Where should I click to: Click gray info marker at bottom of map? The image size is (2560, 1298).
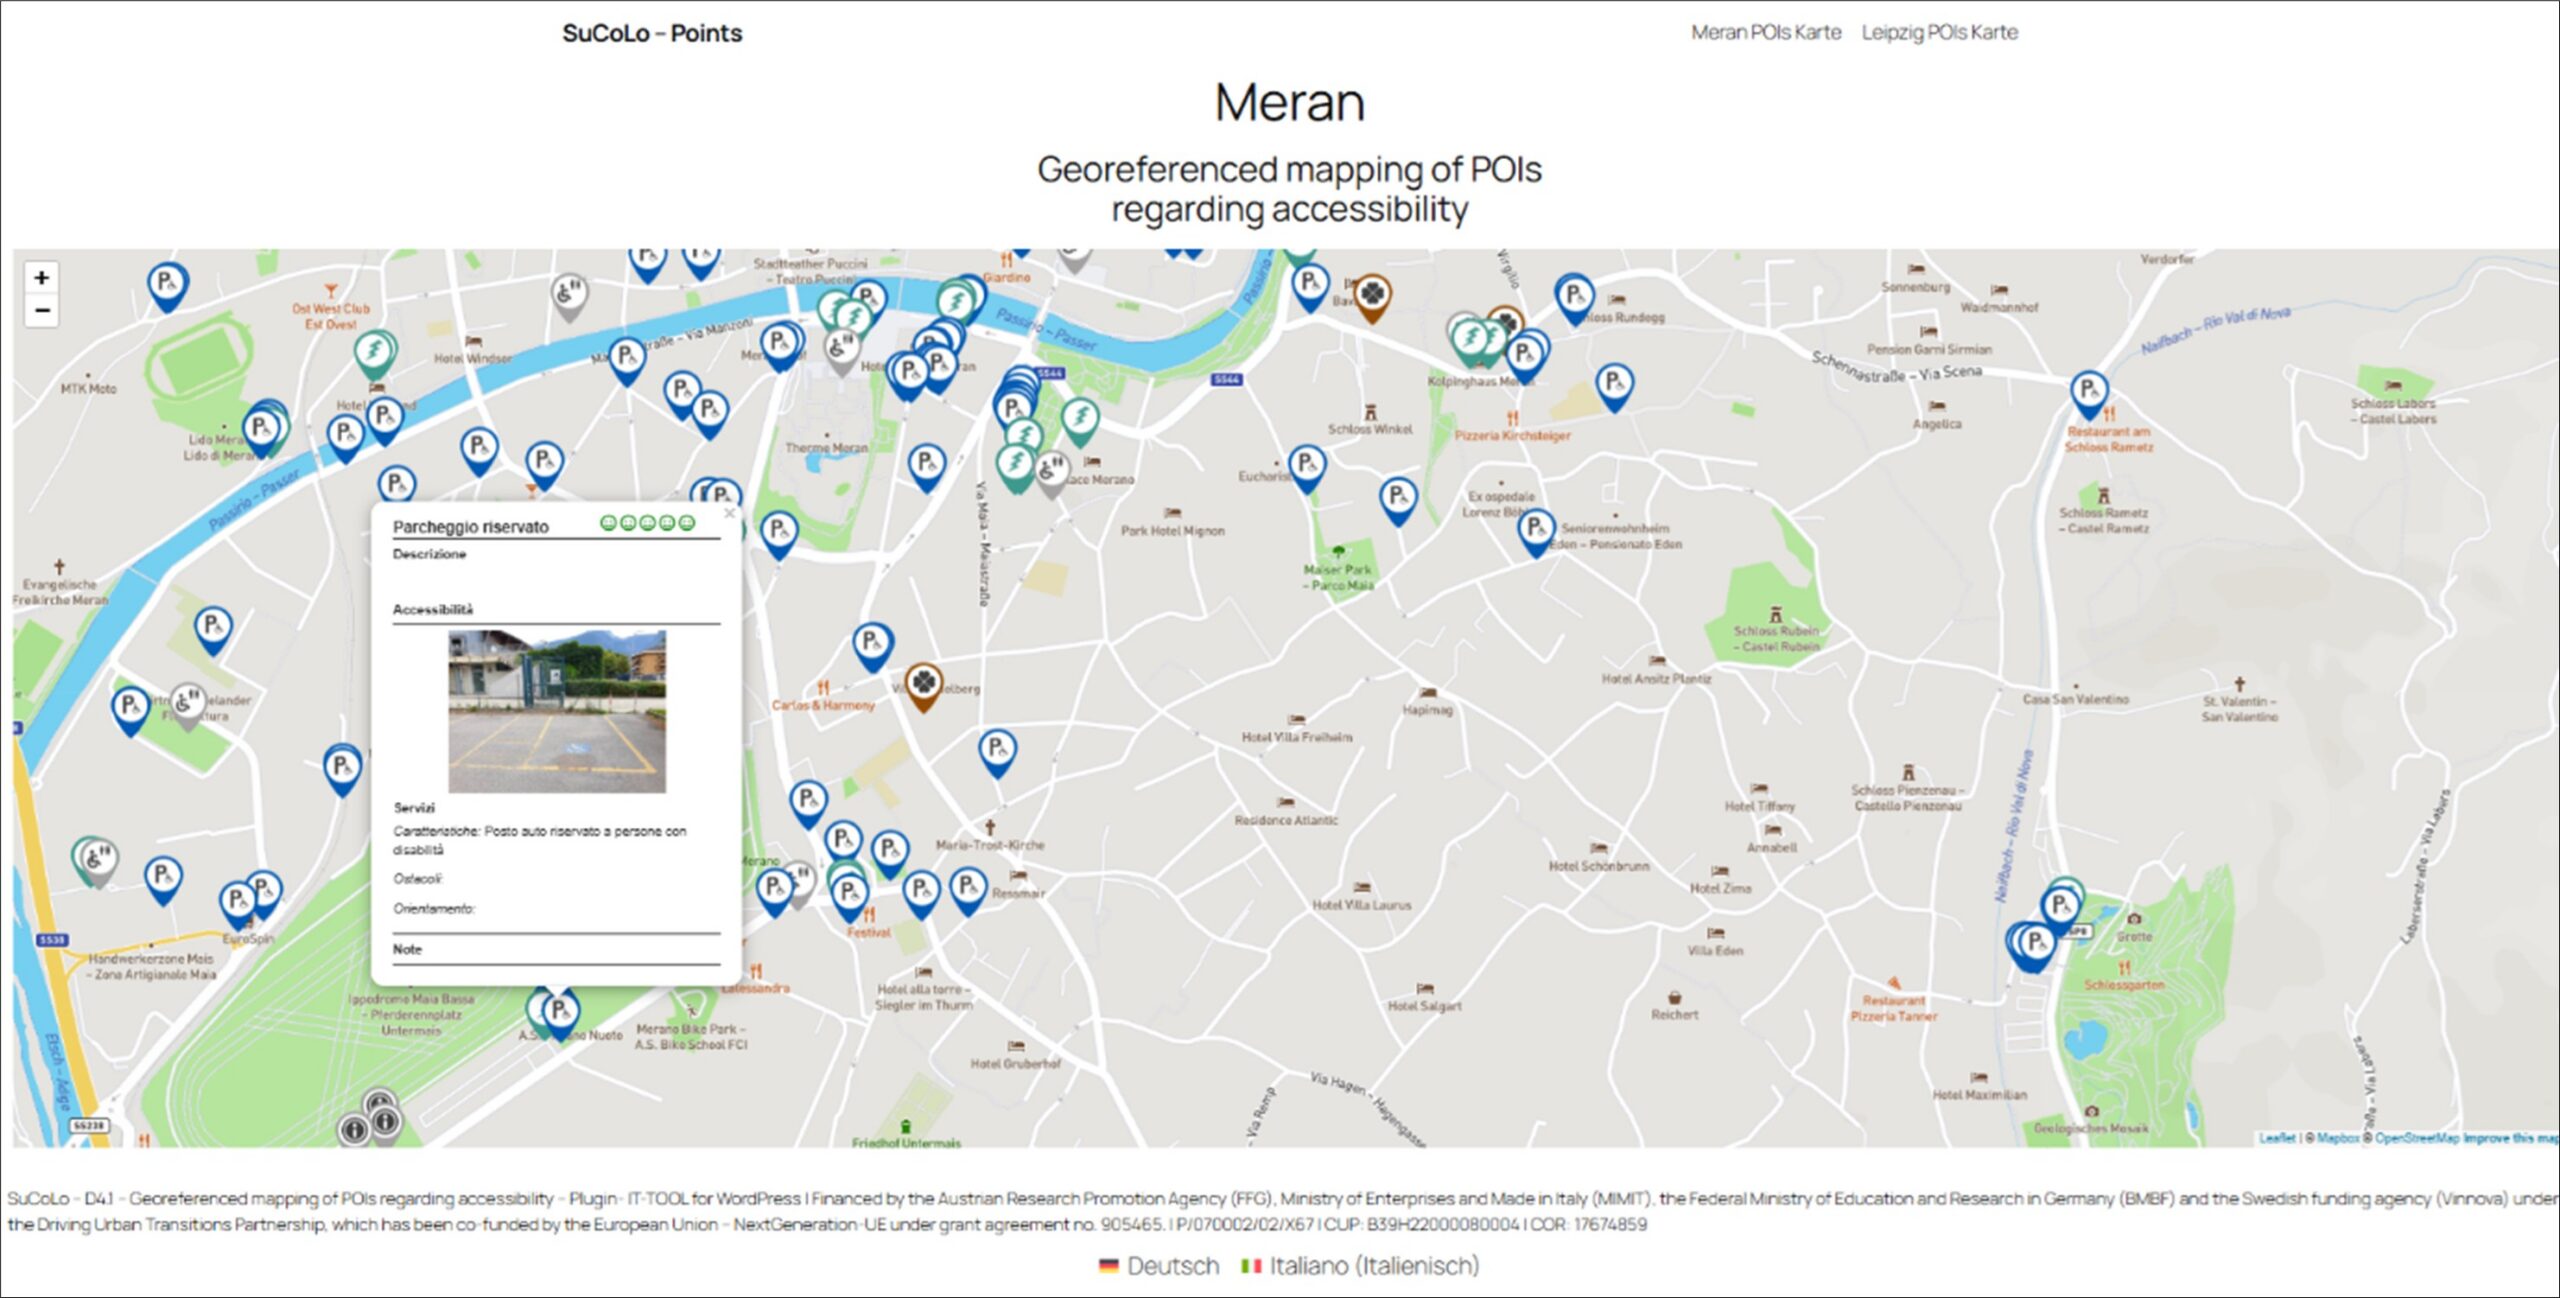pyautogui.click(x=384, y=1120)
